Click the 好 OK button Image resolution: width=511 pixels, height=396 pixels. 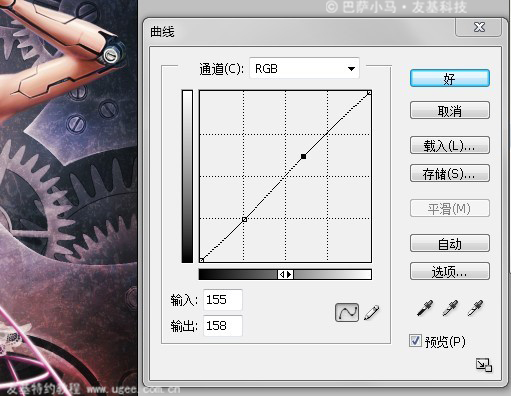point(450,78)
